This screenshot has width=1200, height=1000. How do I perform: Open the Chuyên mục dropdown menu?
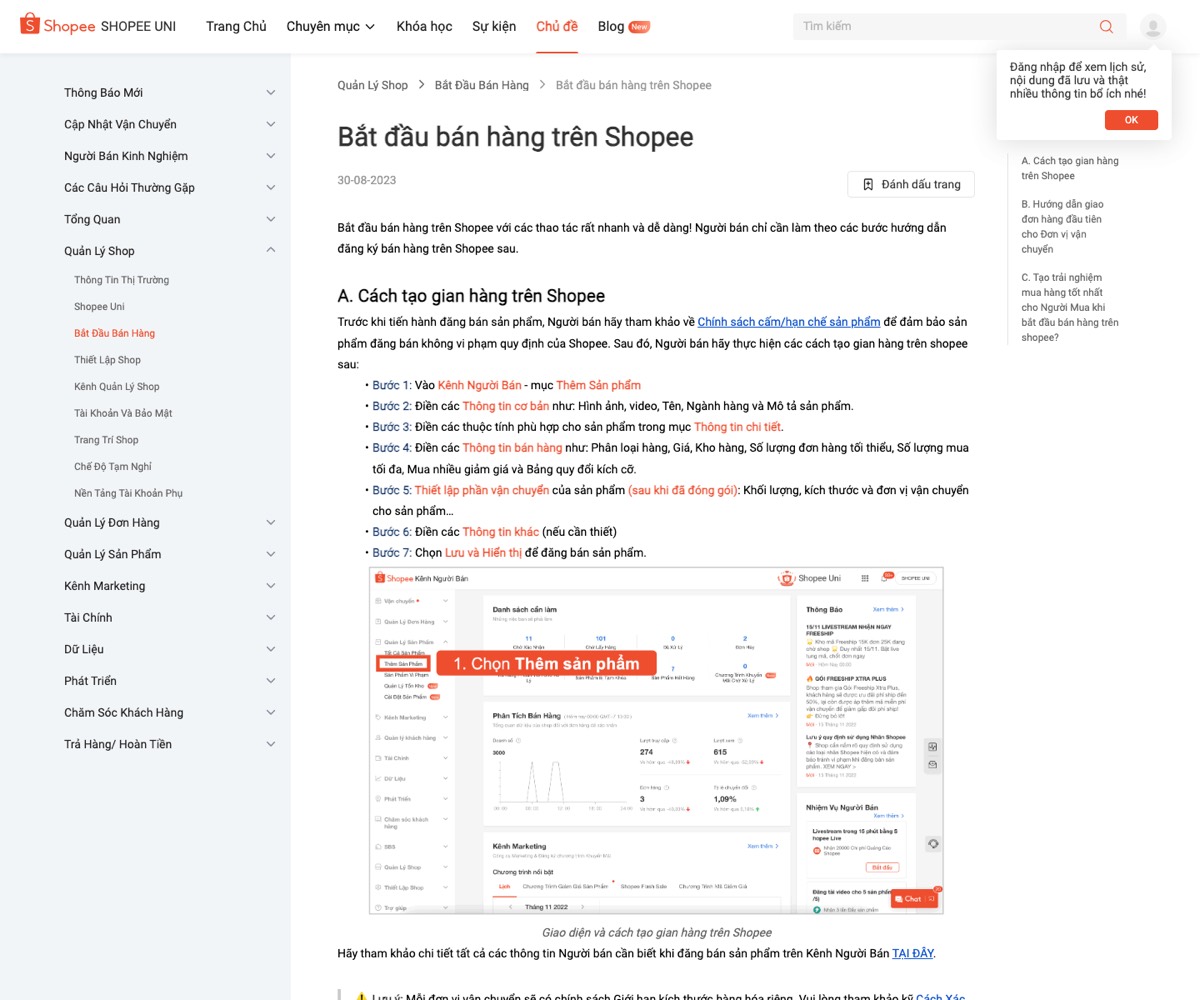click(331, 26)
